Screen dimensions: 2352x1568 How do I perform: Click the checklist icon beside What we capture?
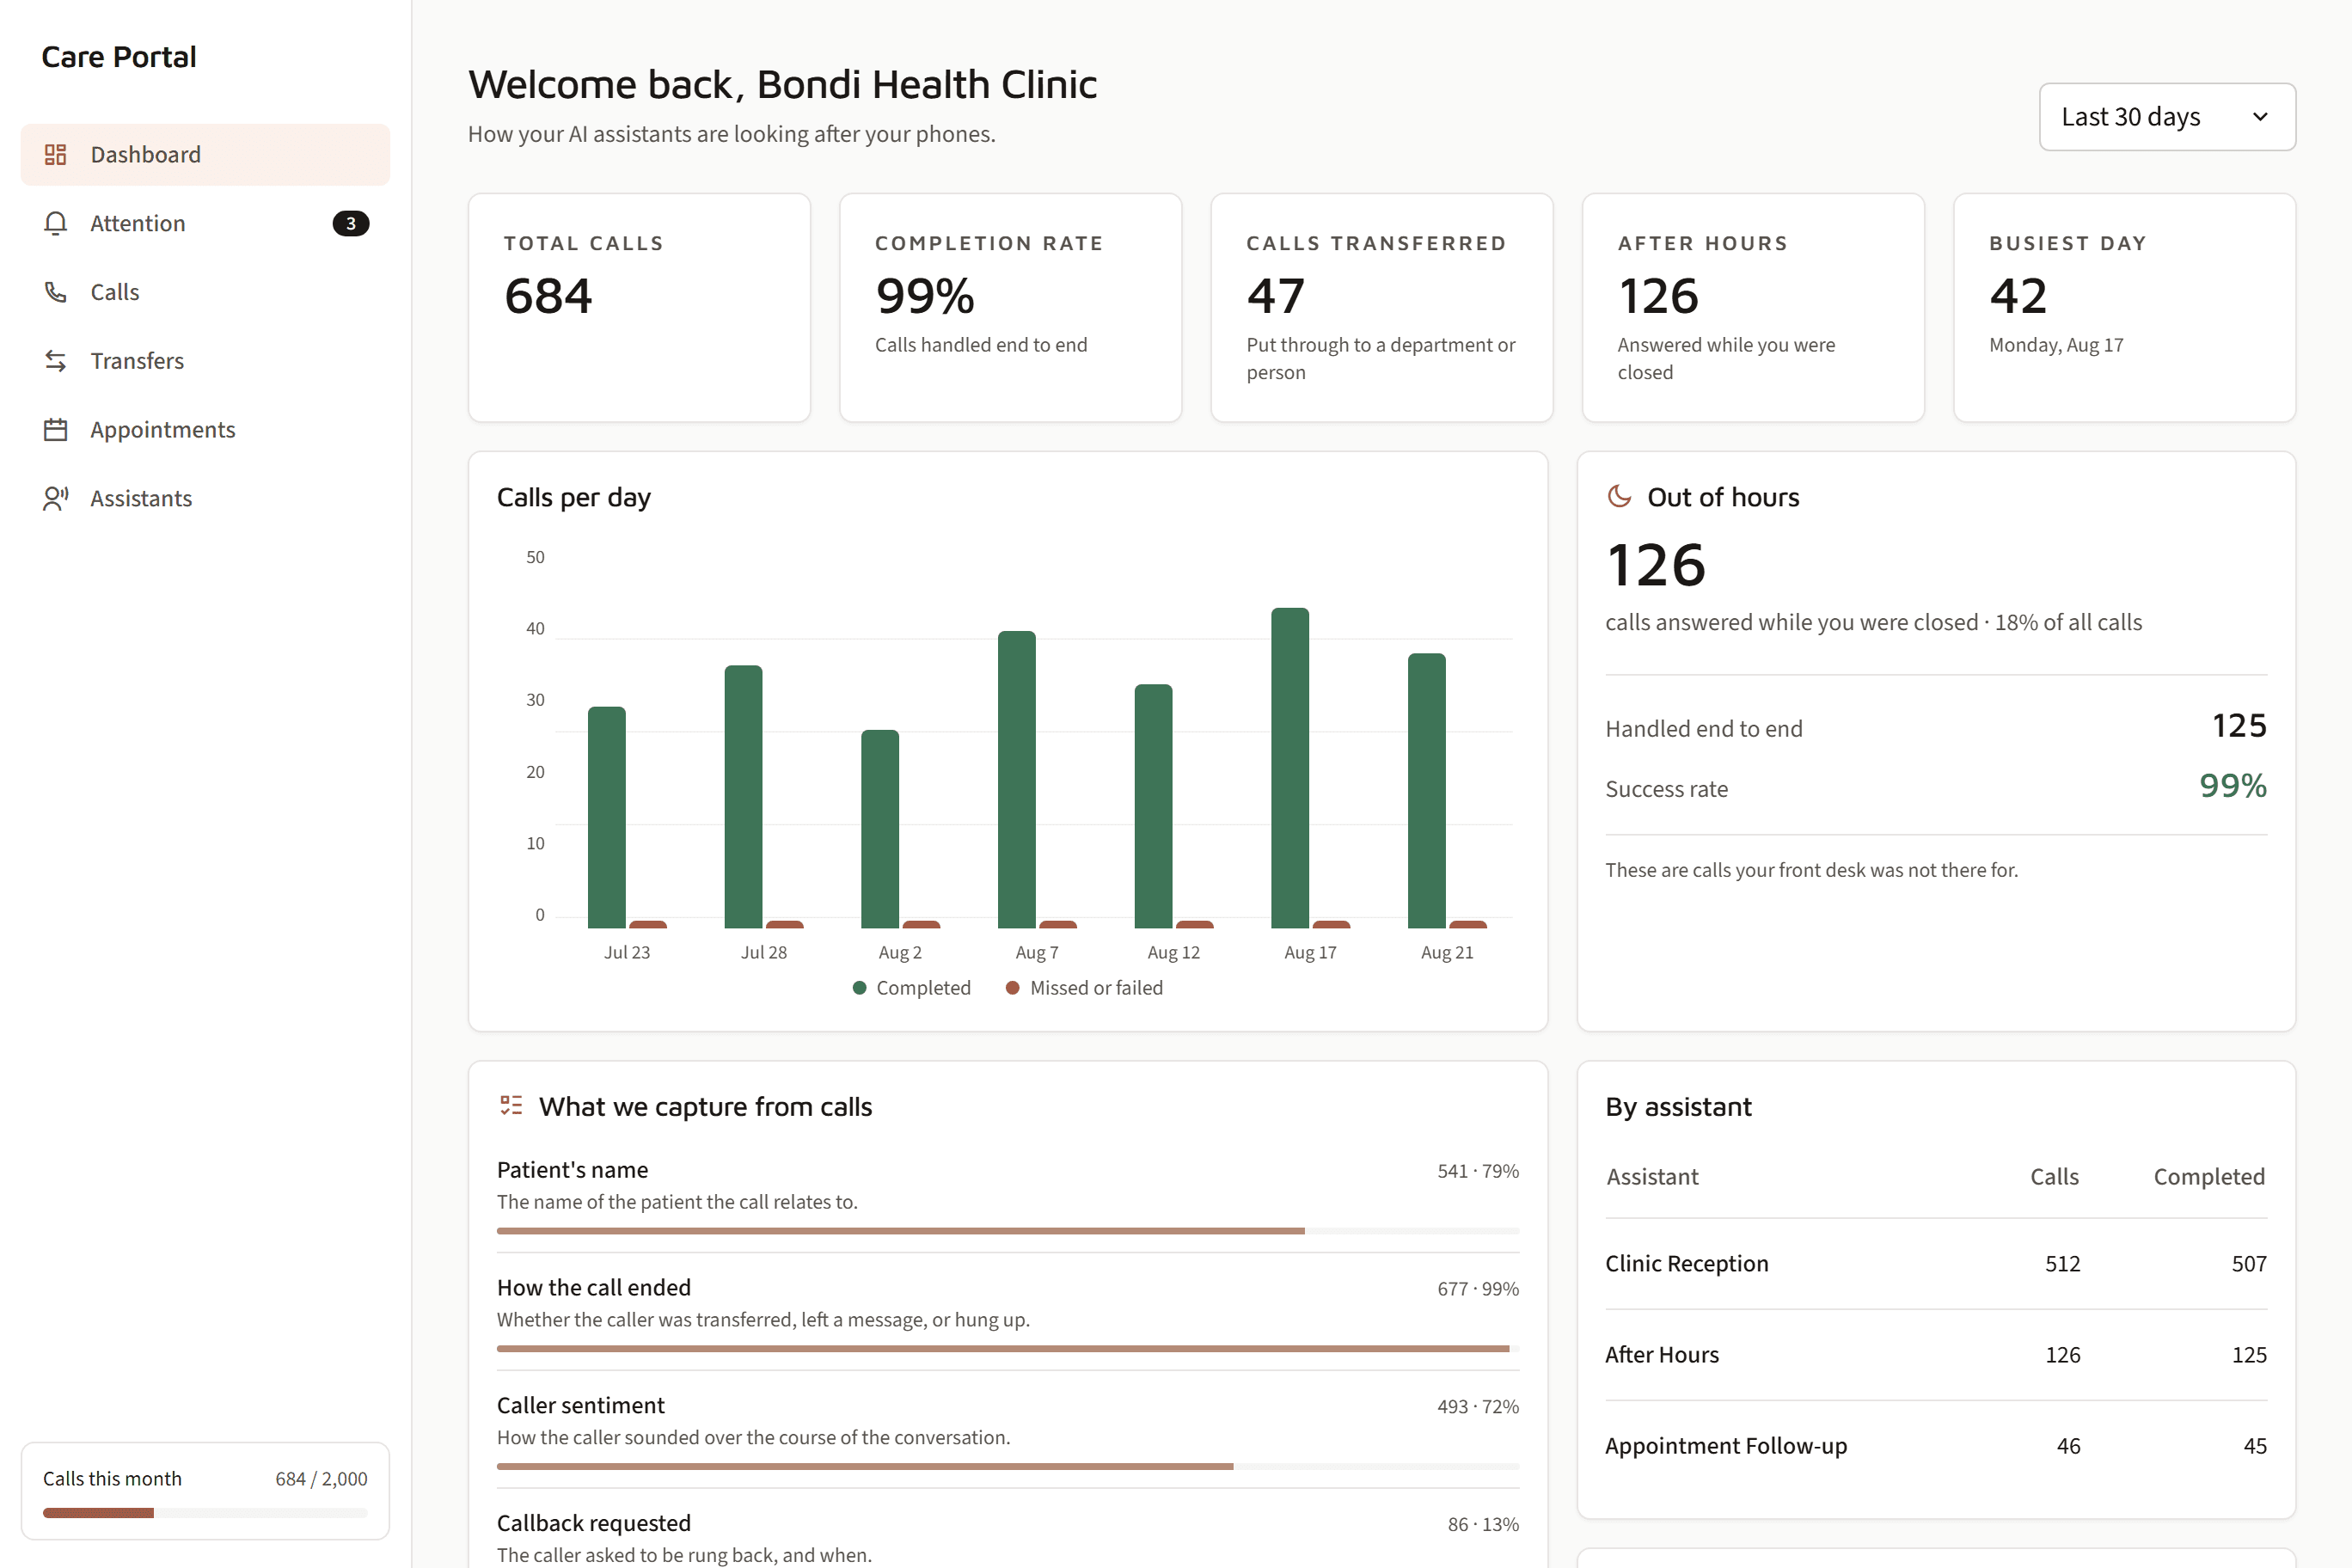point(511,1105)
